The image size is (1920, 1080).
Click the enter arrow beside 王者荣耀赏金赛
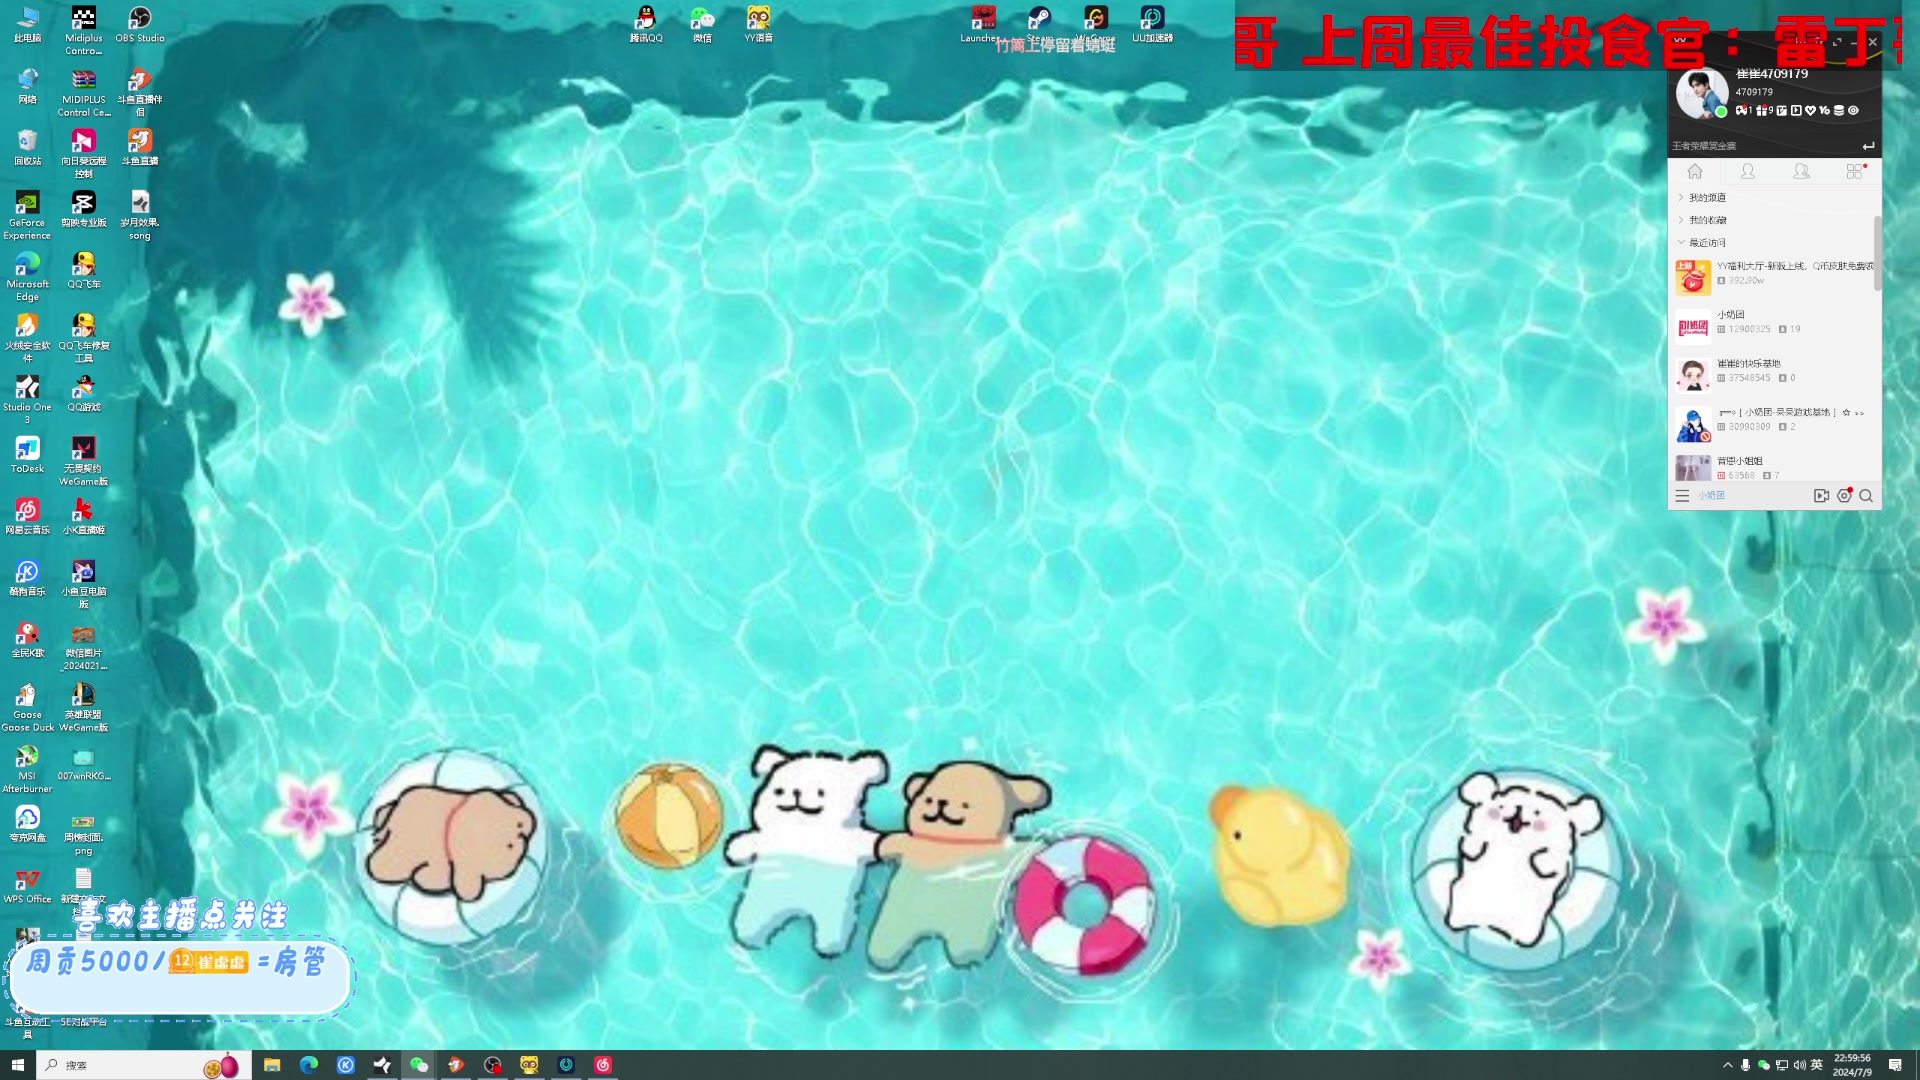1868,146
